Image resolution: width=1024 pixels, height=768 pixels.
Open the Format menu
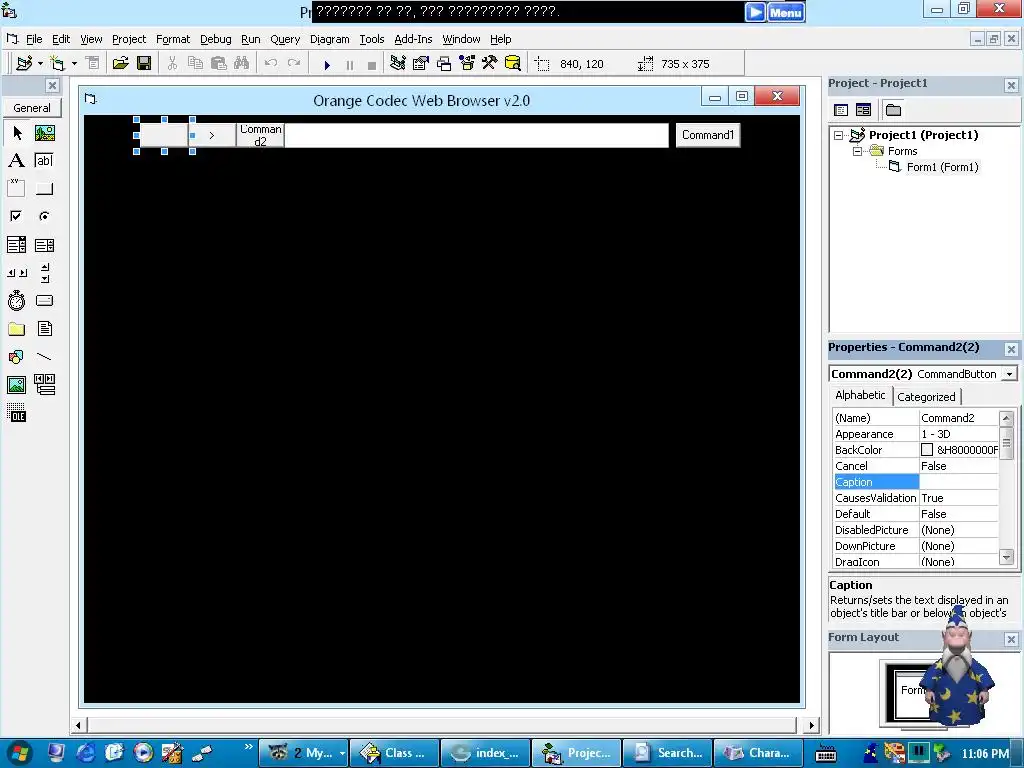click(173, 39)
